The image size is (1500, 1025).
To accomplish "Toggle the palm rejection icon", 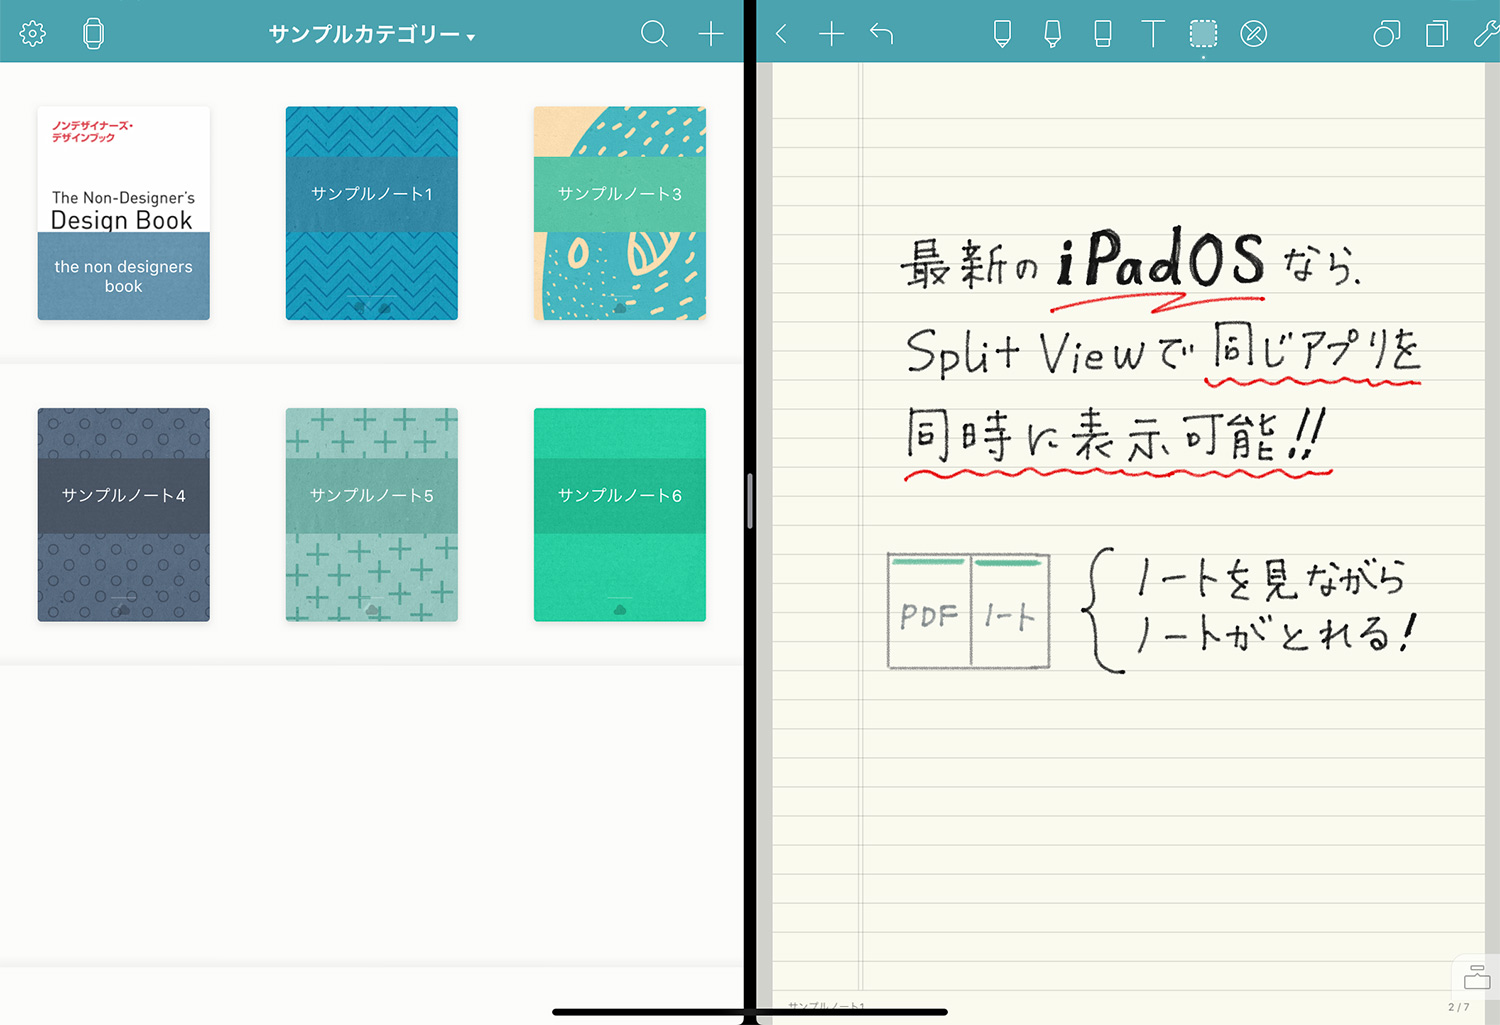I will pos(1253,34).
